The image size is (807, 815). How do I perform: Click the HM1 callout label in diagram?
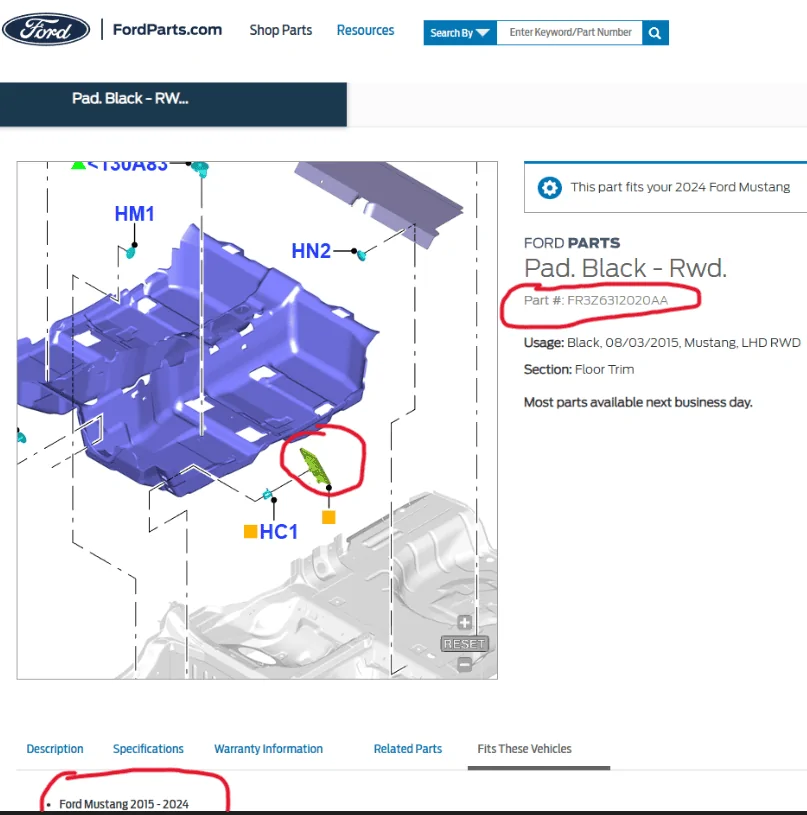(135, 214)
